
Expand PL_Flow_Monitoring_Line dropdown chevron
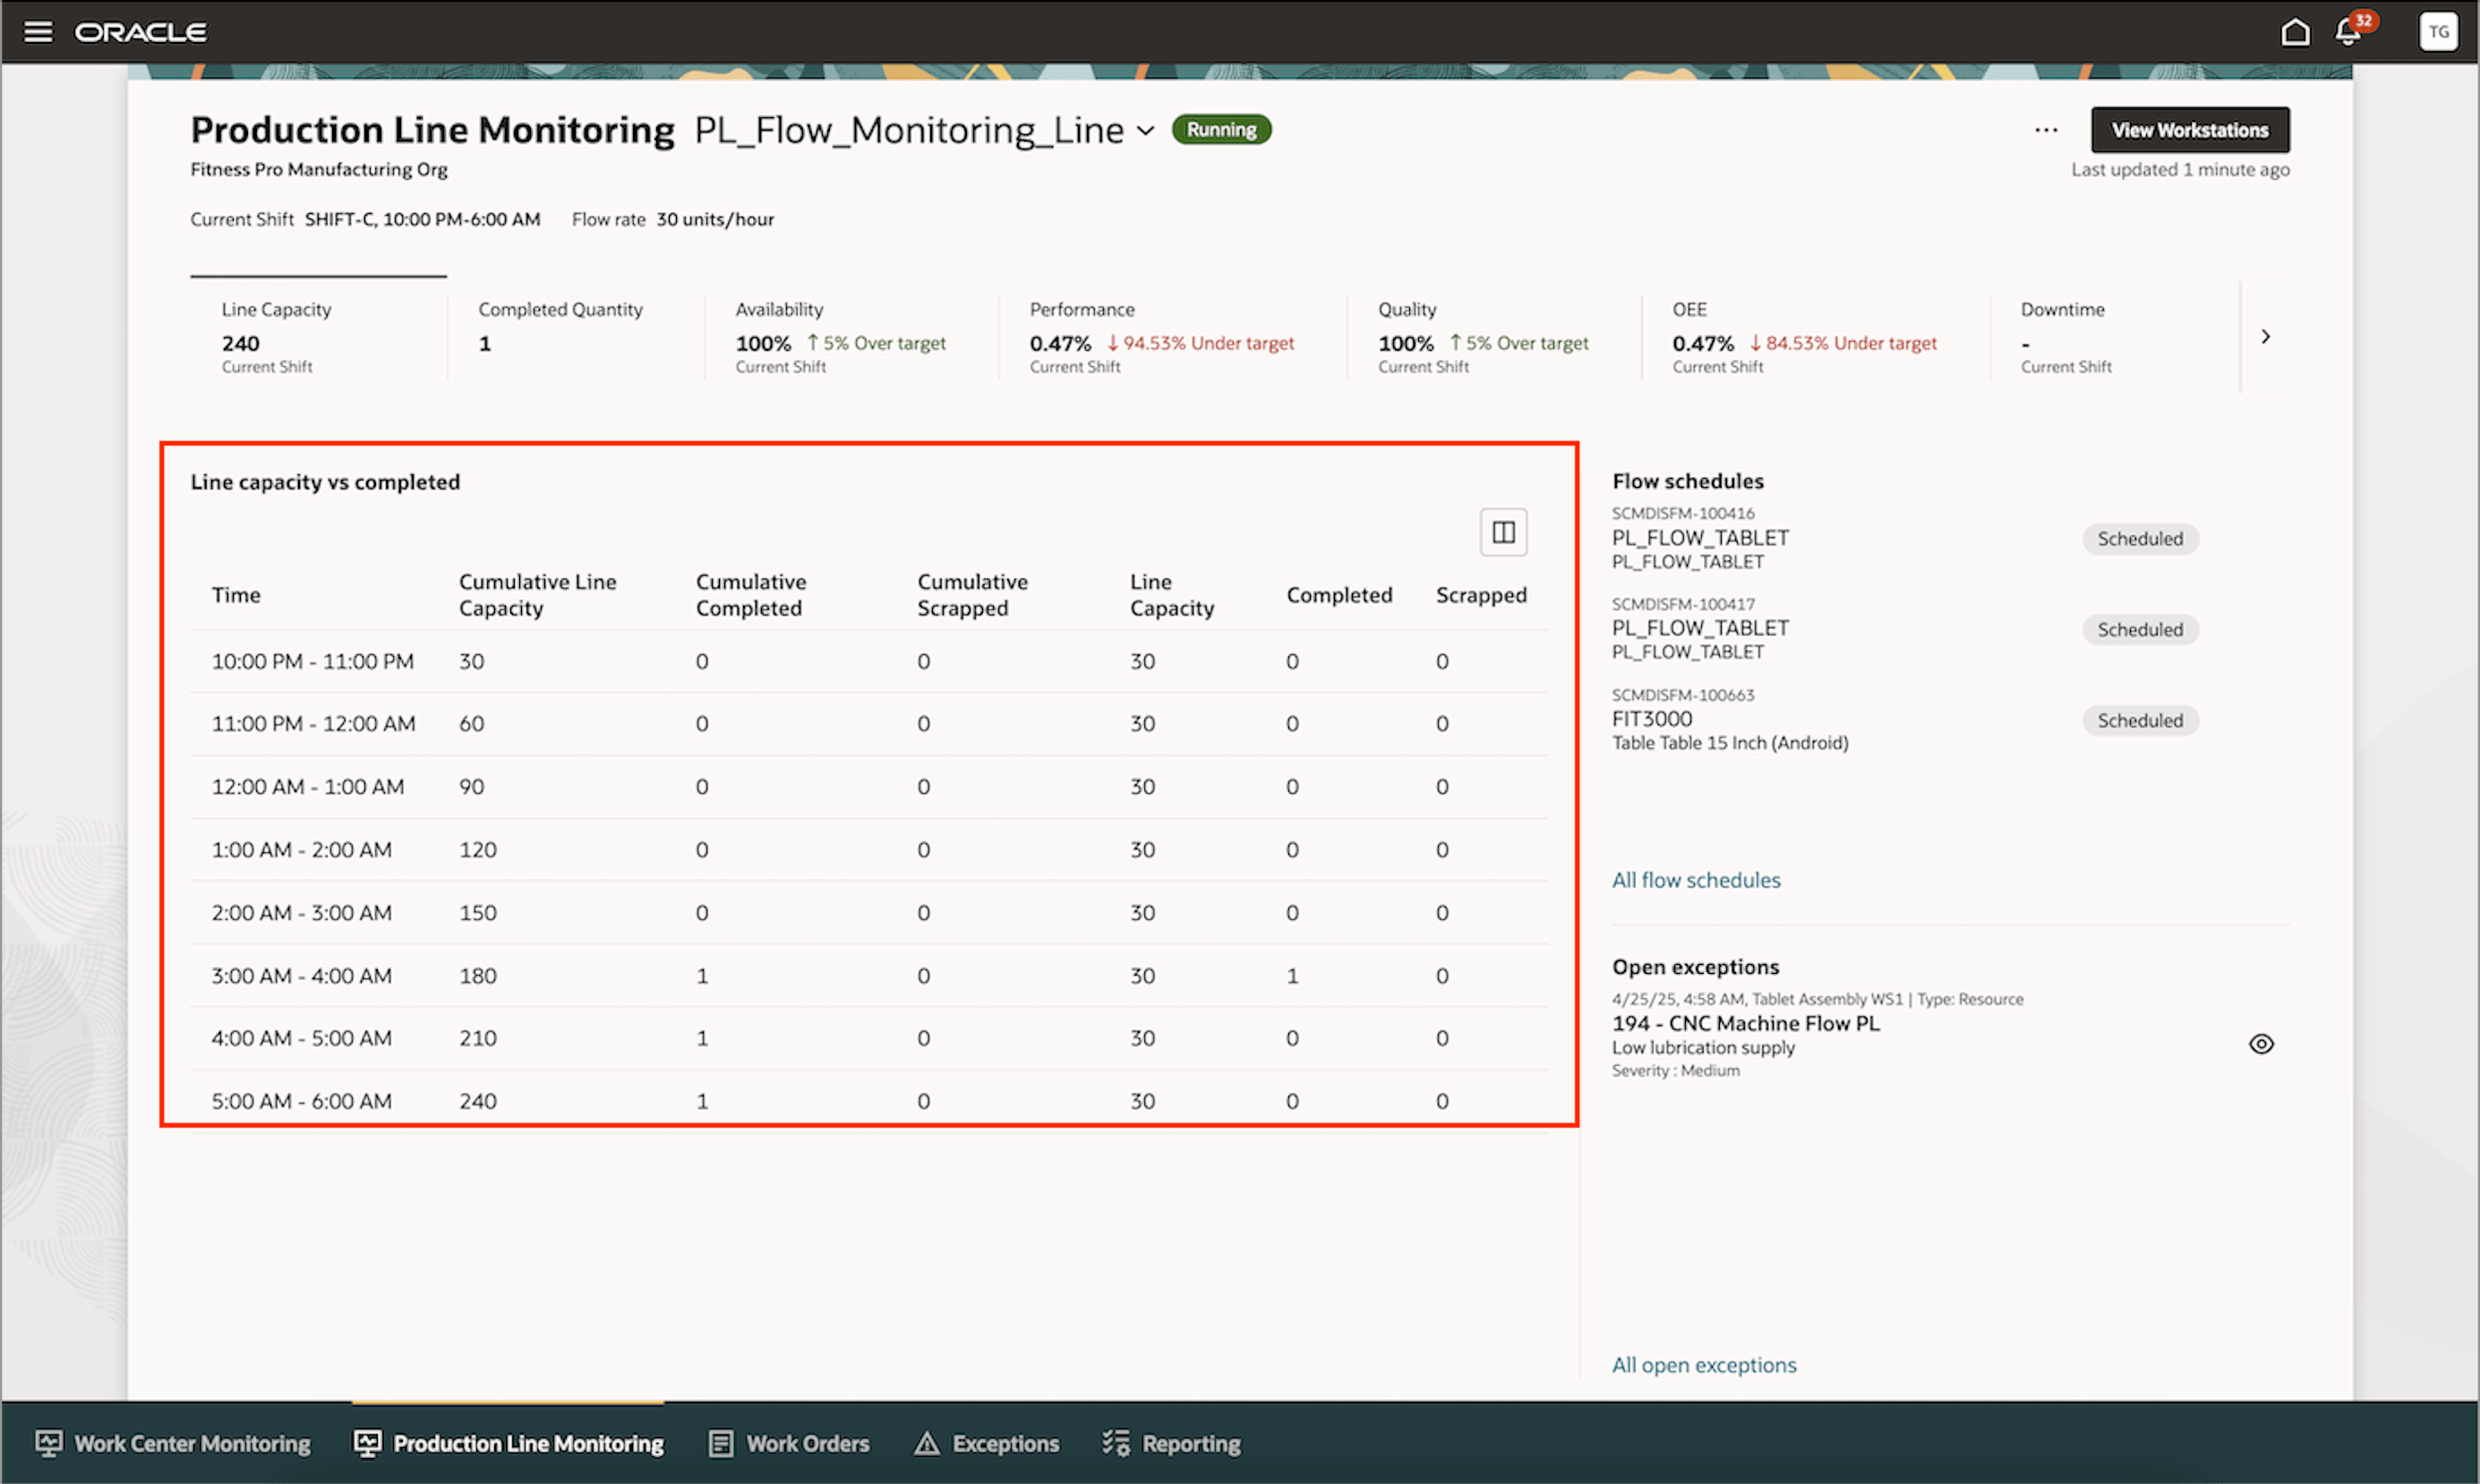[x=1146, y=131]
